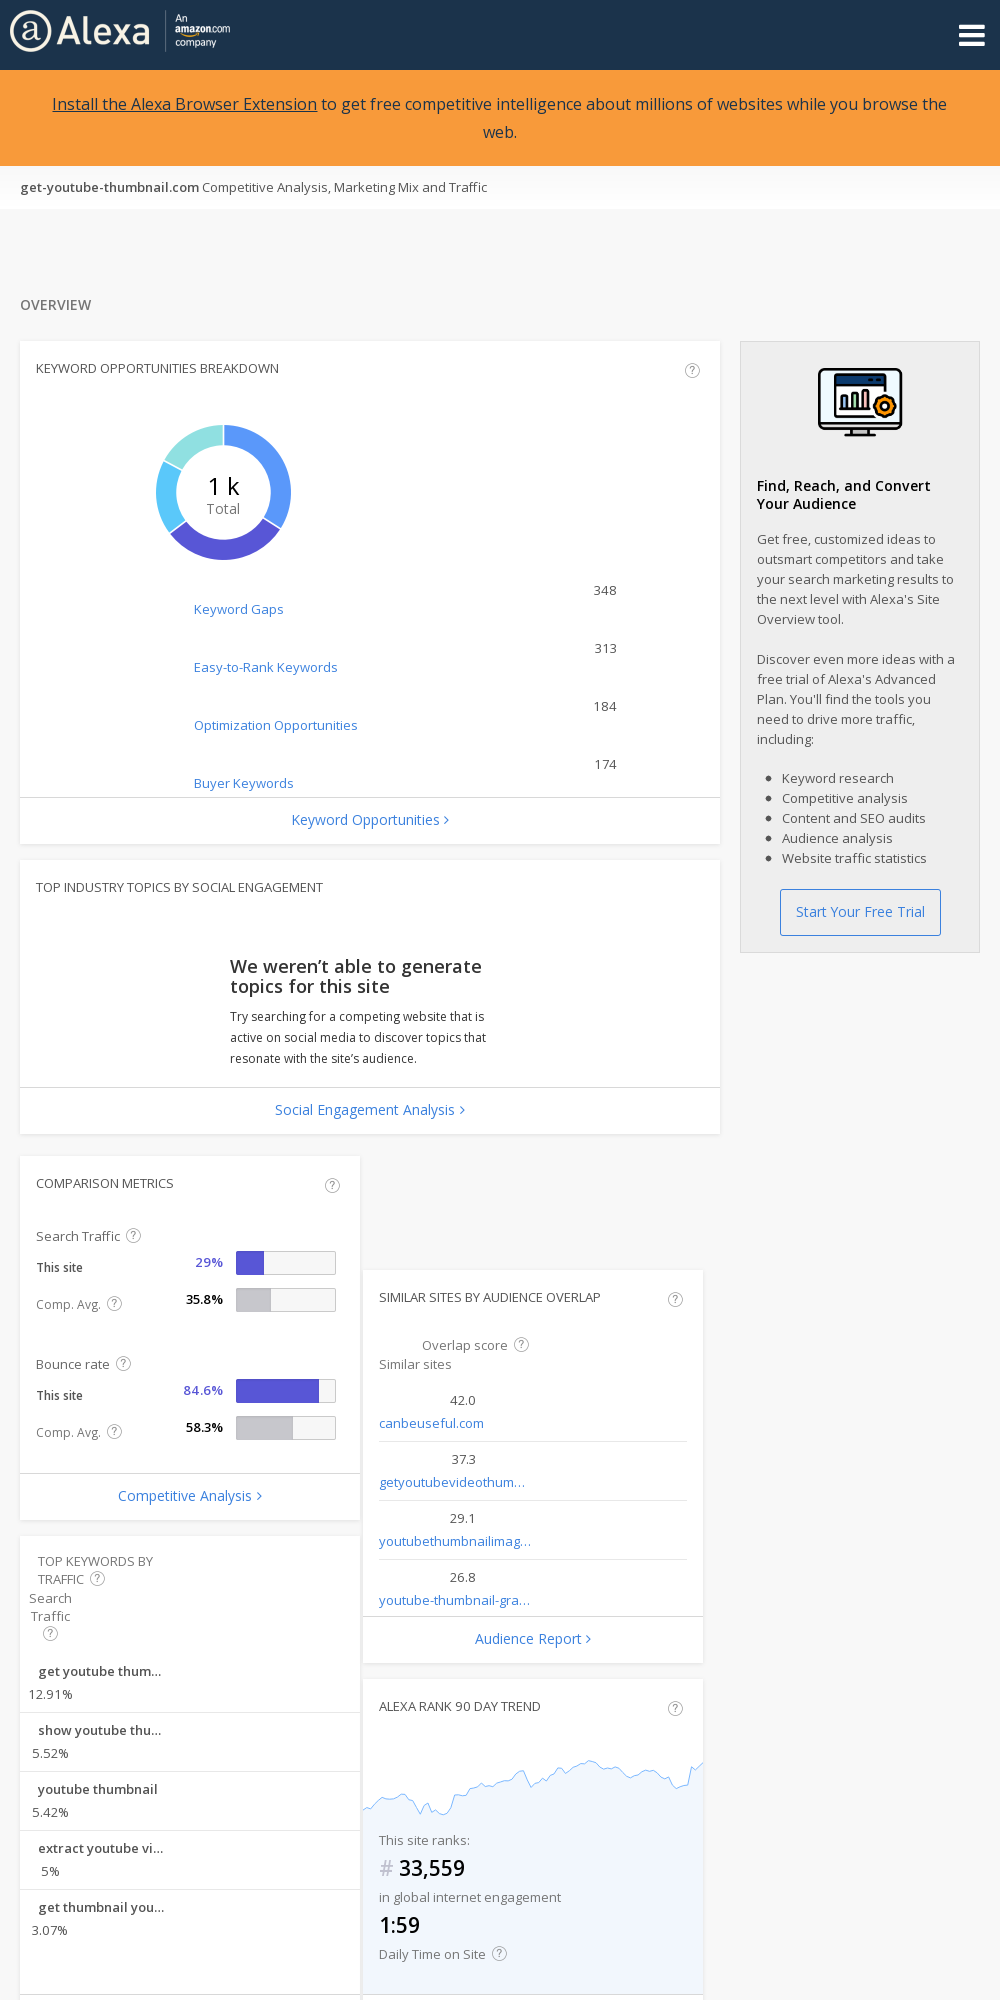Open Install the Alexa Browser Extension link
Viewport: 1000px width, 2000px height.
[184, 104]
